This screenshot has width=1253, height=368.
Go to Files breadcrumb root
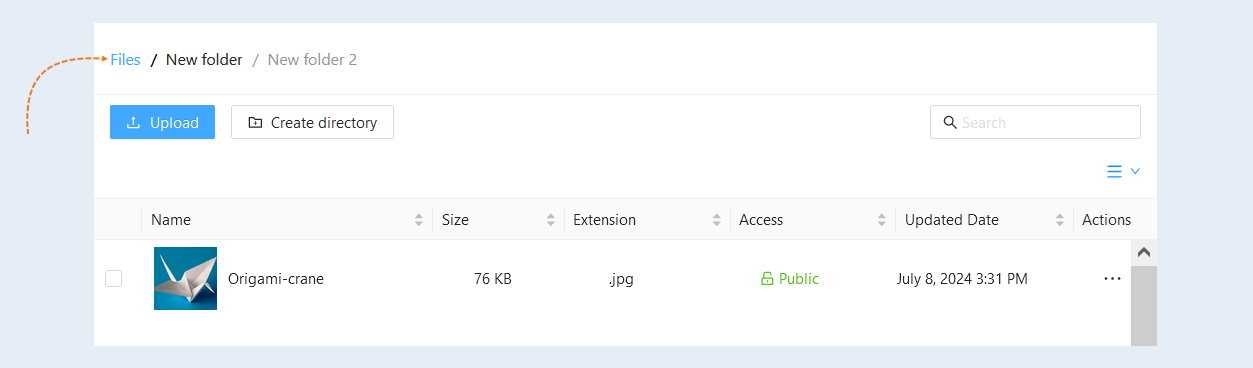click(x=125, y=60)
